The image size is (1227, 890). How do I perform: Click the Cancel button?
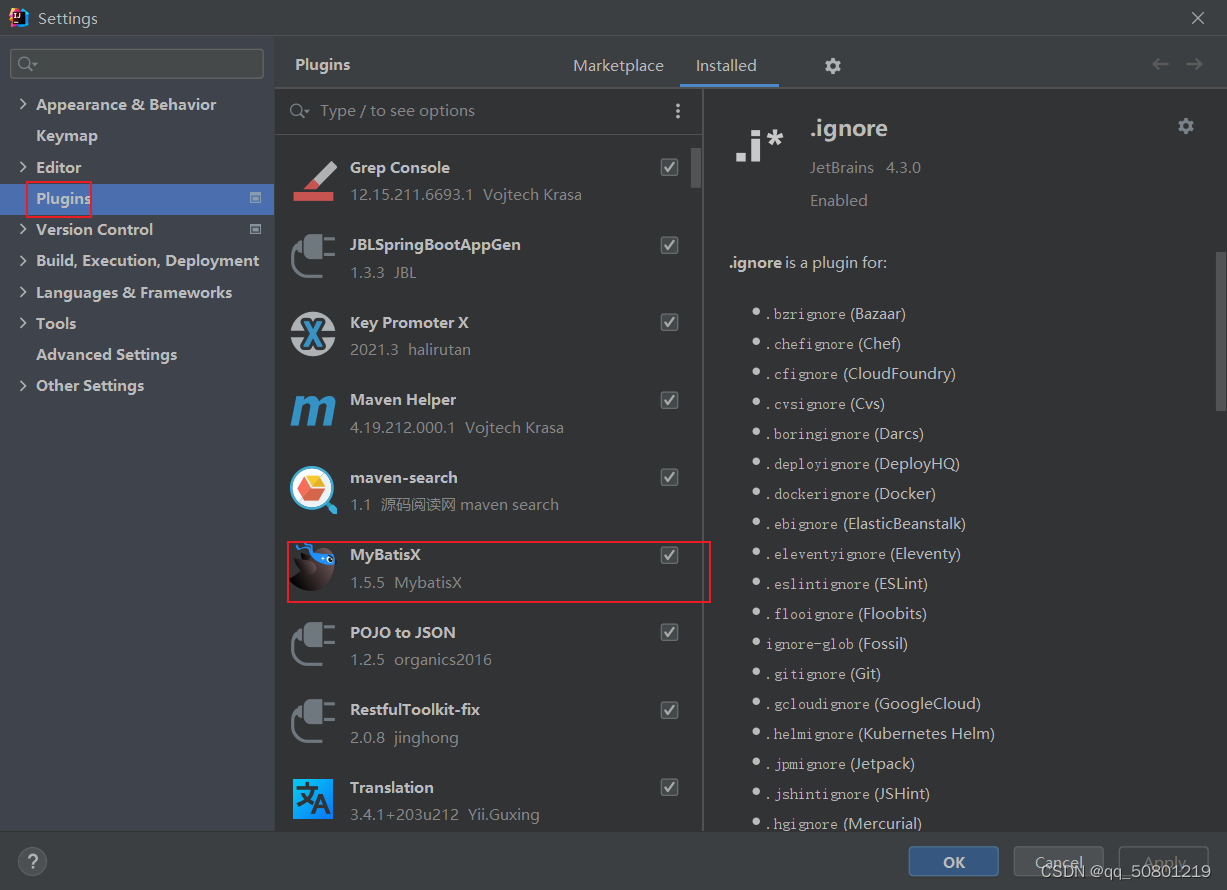1059,862
